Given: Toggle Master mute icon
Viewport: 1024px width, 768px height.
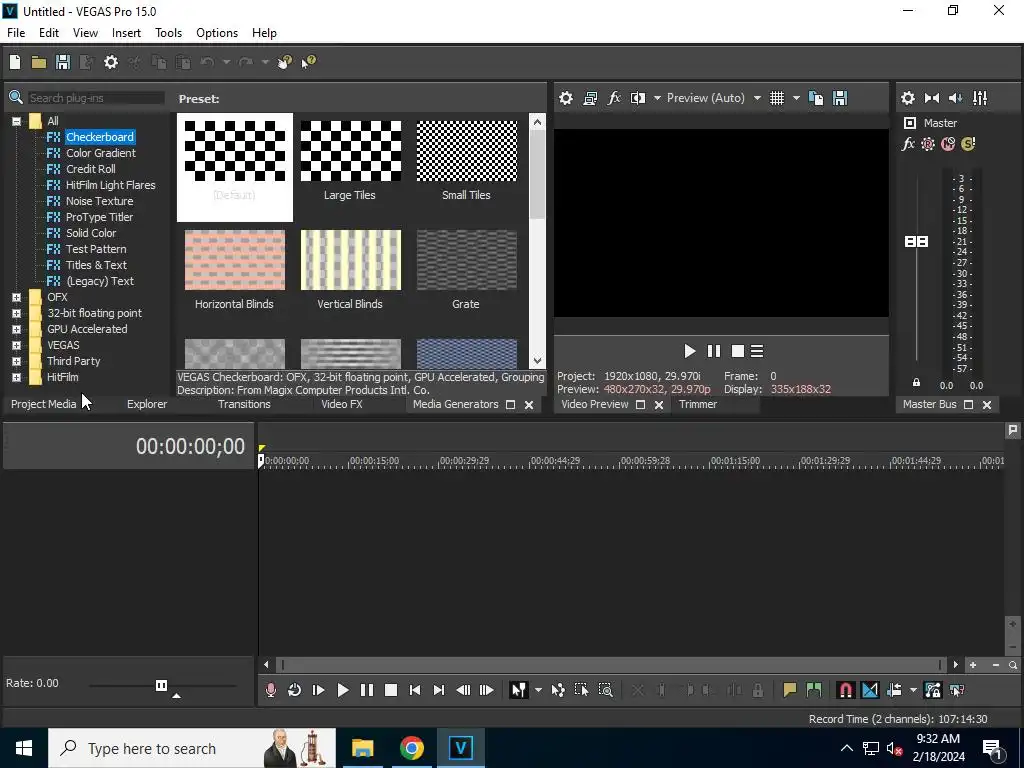Looking at the screenshot, I should (948, 144).
